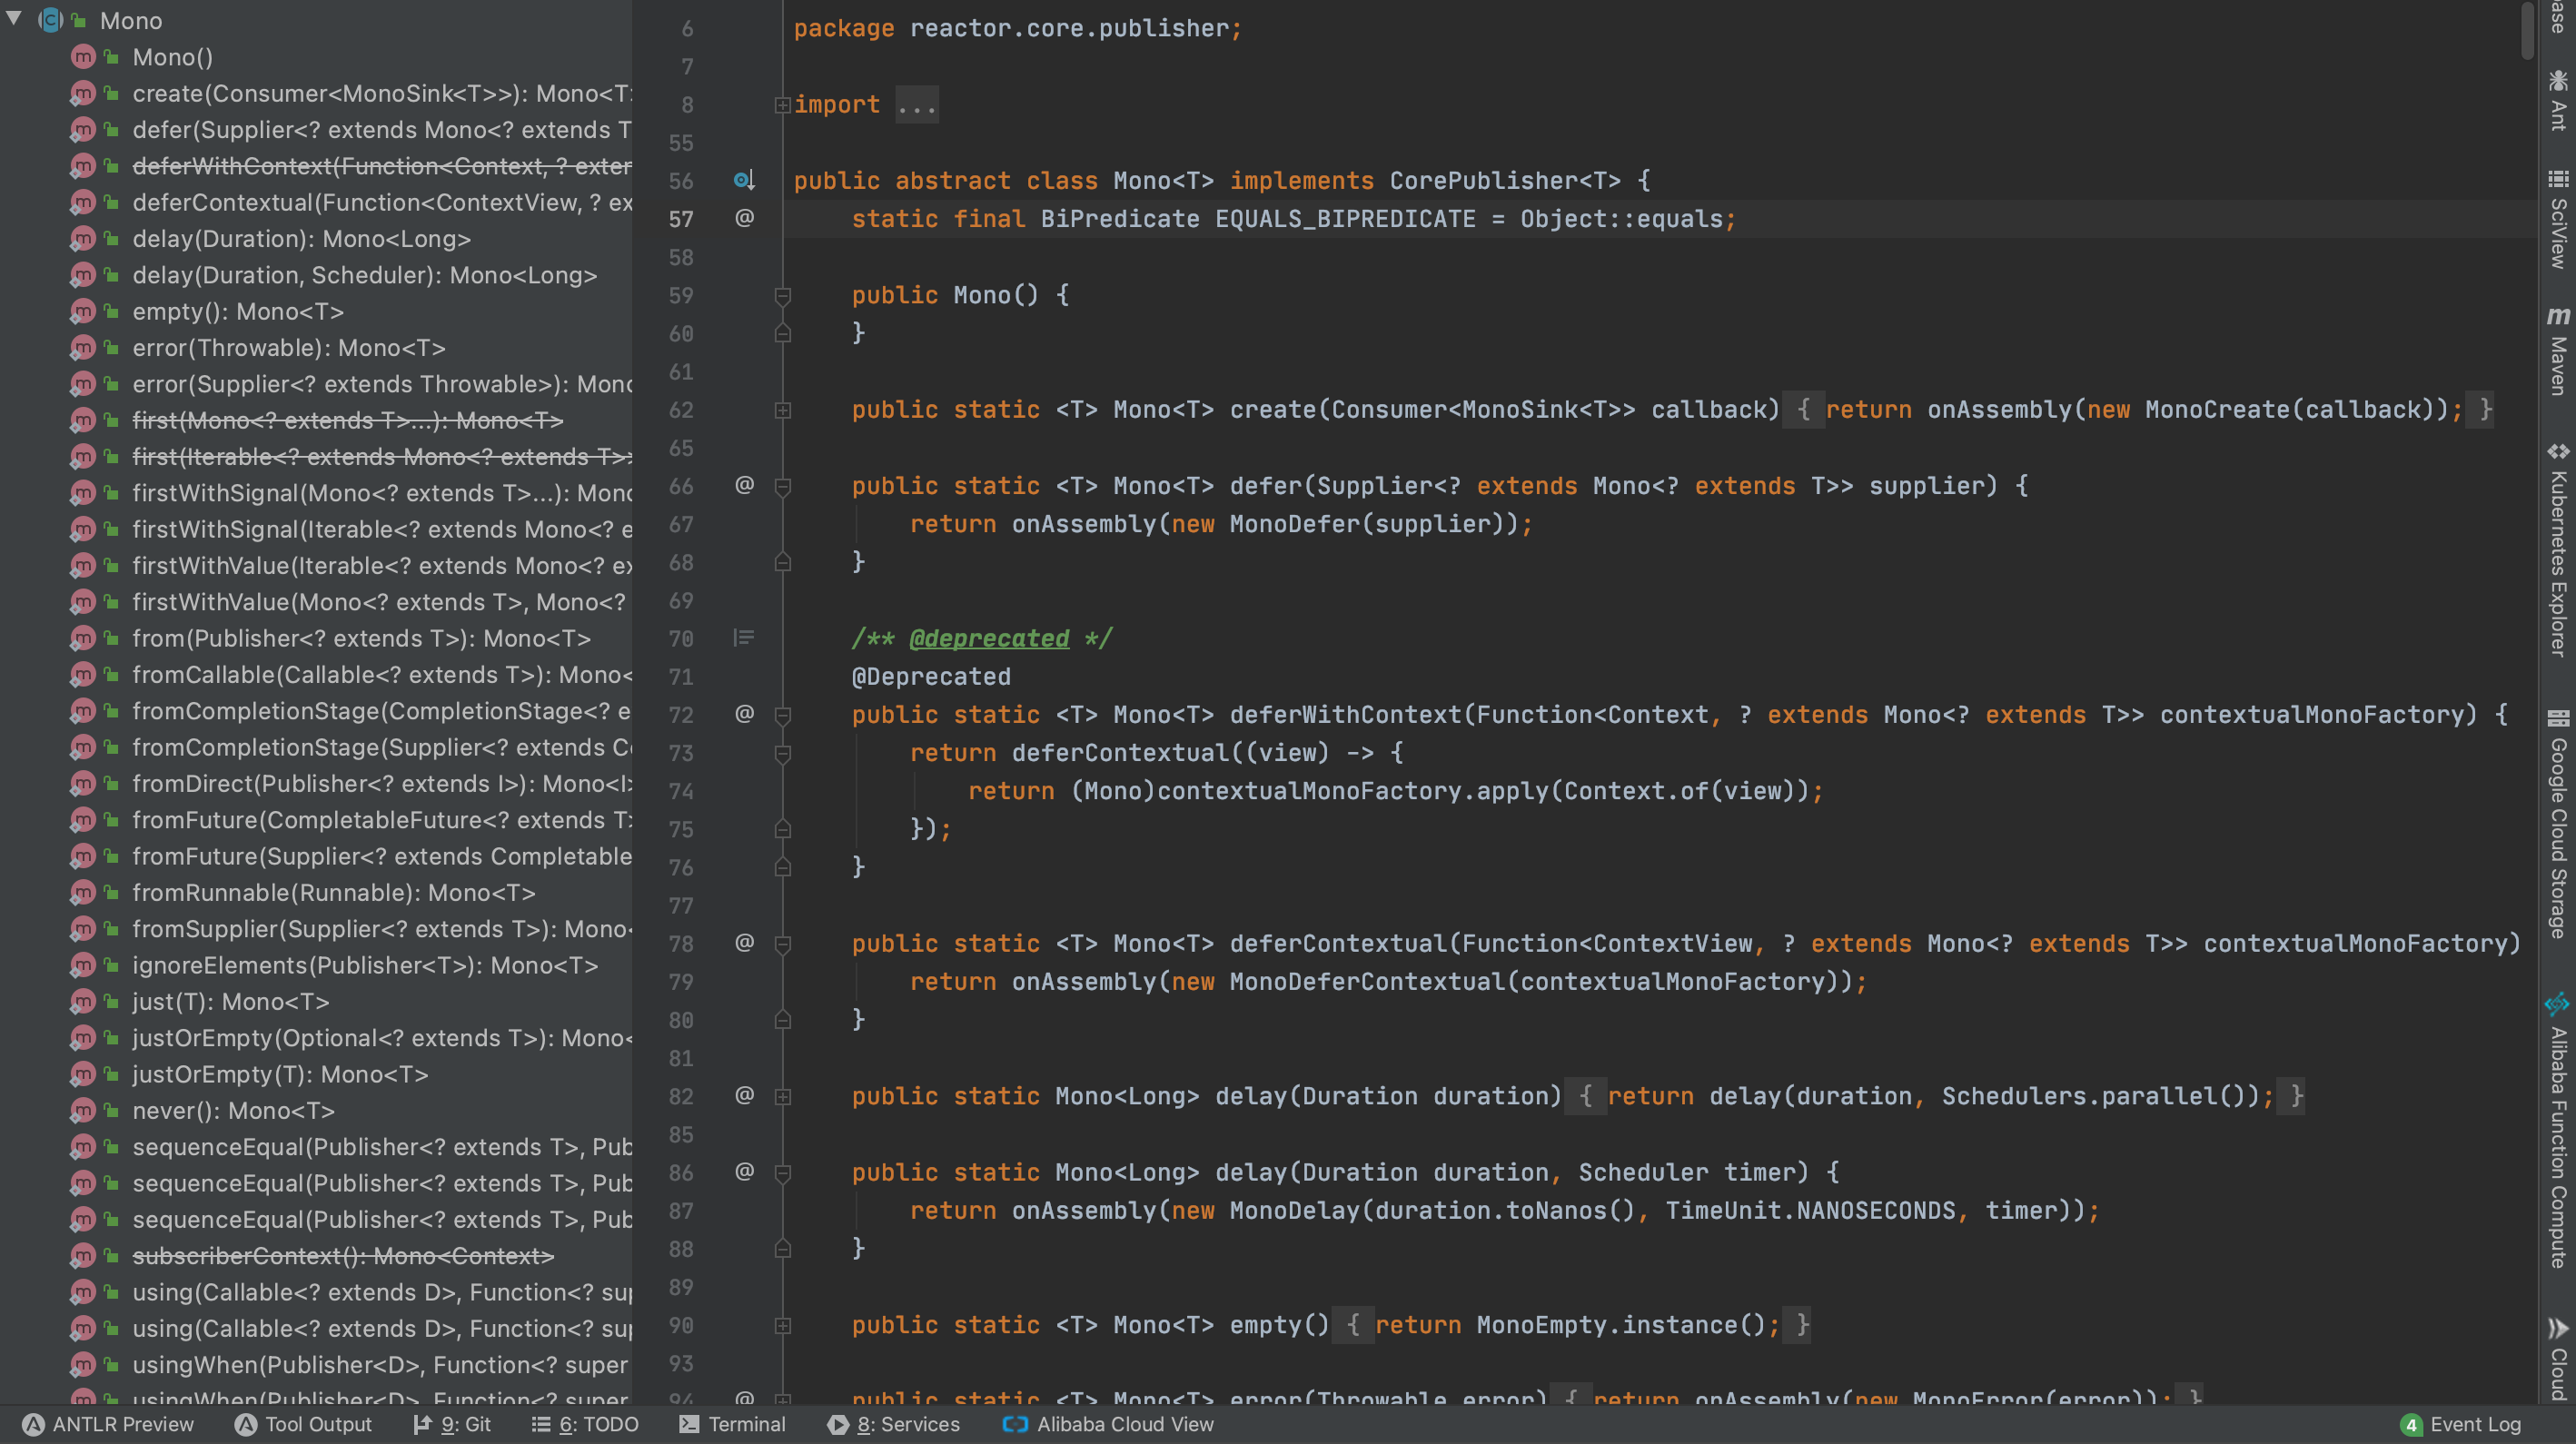Collapse the defer method body on line 66

[783, 487]
